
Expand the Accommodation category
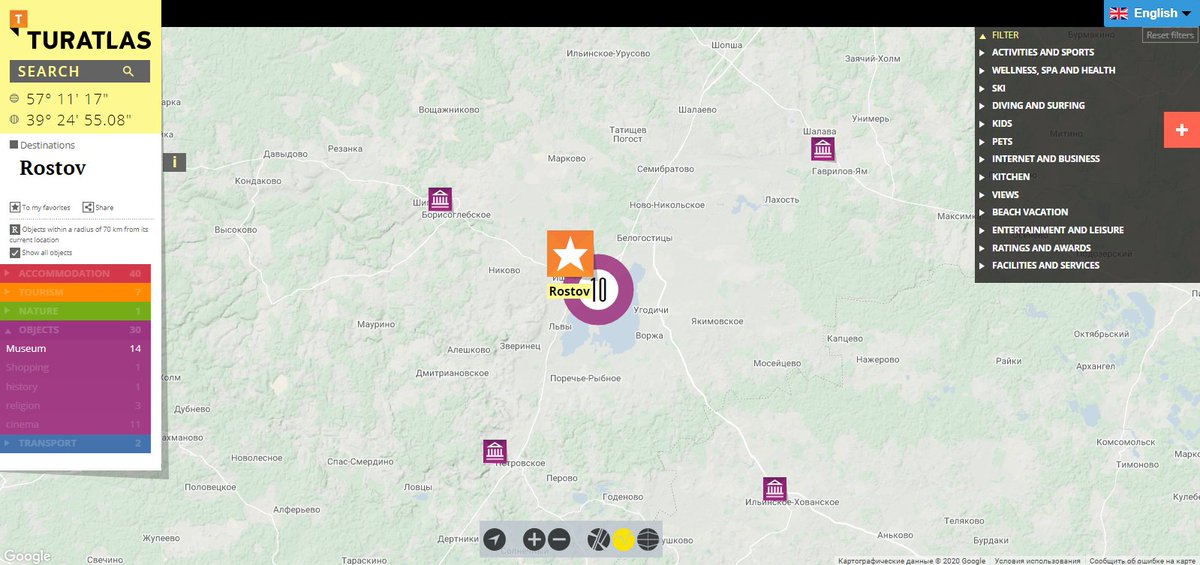(x=76, y=274)
